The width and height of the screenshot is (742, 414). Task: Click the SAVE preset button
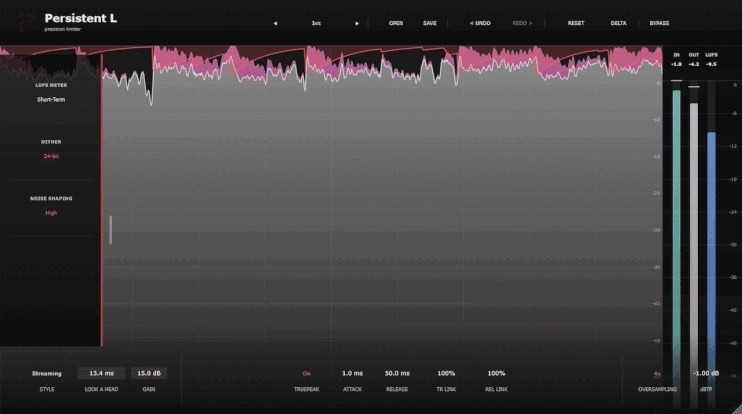coord(430,23)
